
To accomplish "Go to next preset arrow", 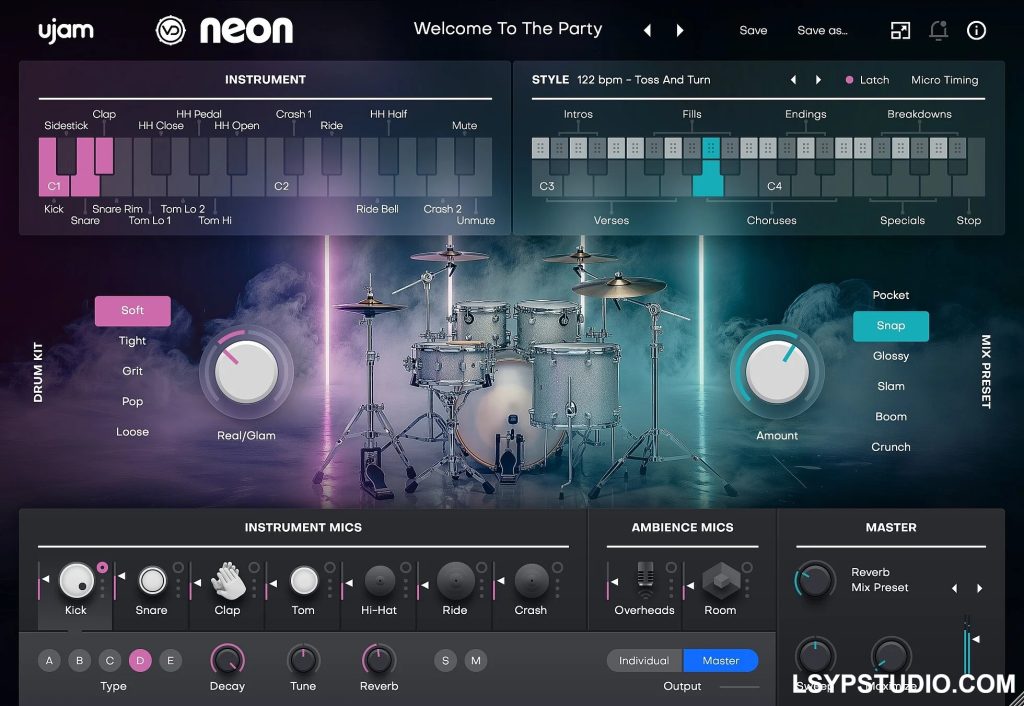I will tap(680, 30).
